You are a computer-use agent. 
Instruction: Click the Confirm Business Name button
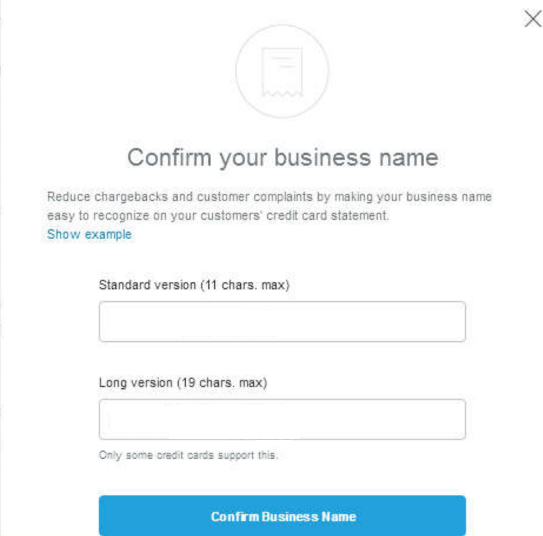282,516
